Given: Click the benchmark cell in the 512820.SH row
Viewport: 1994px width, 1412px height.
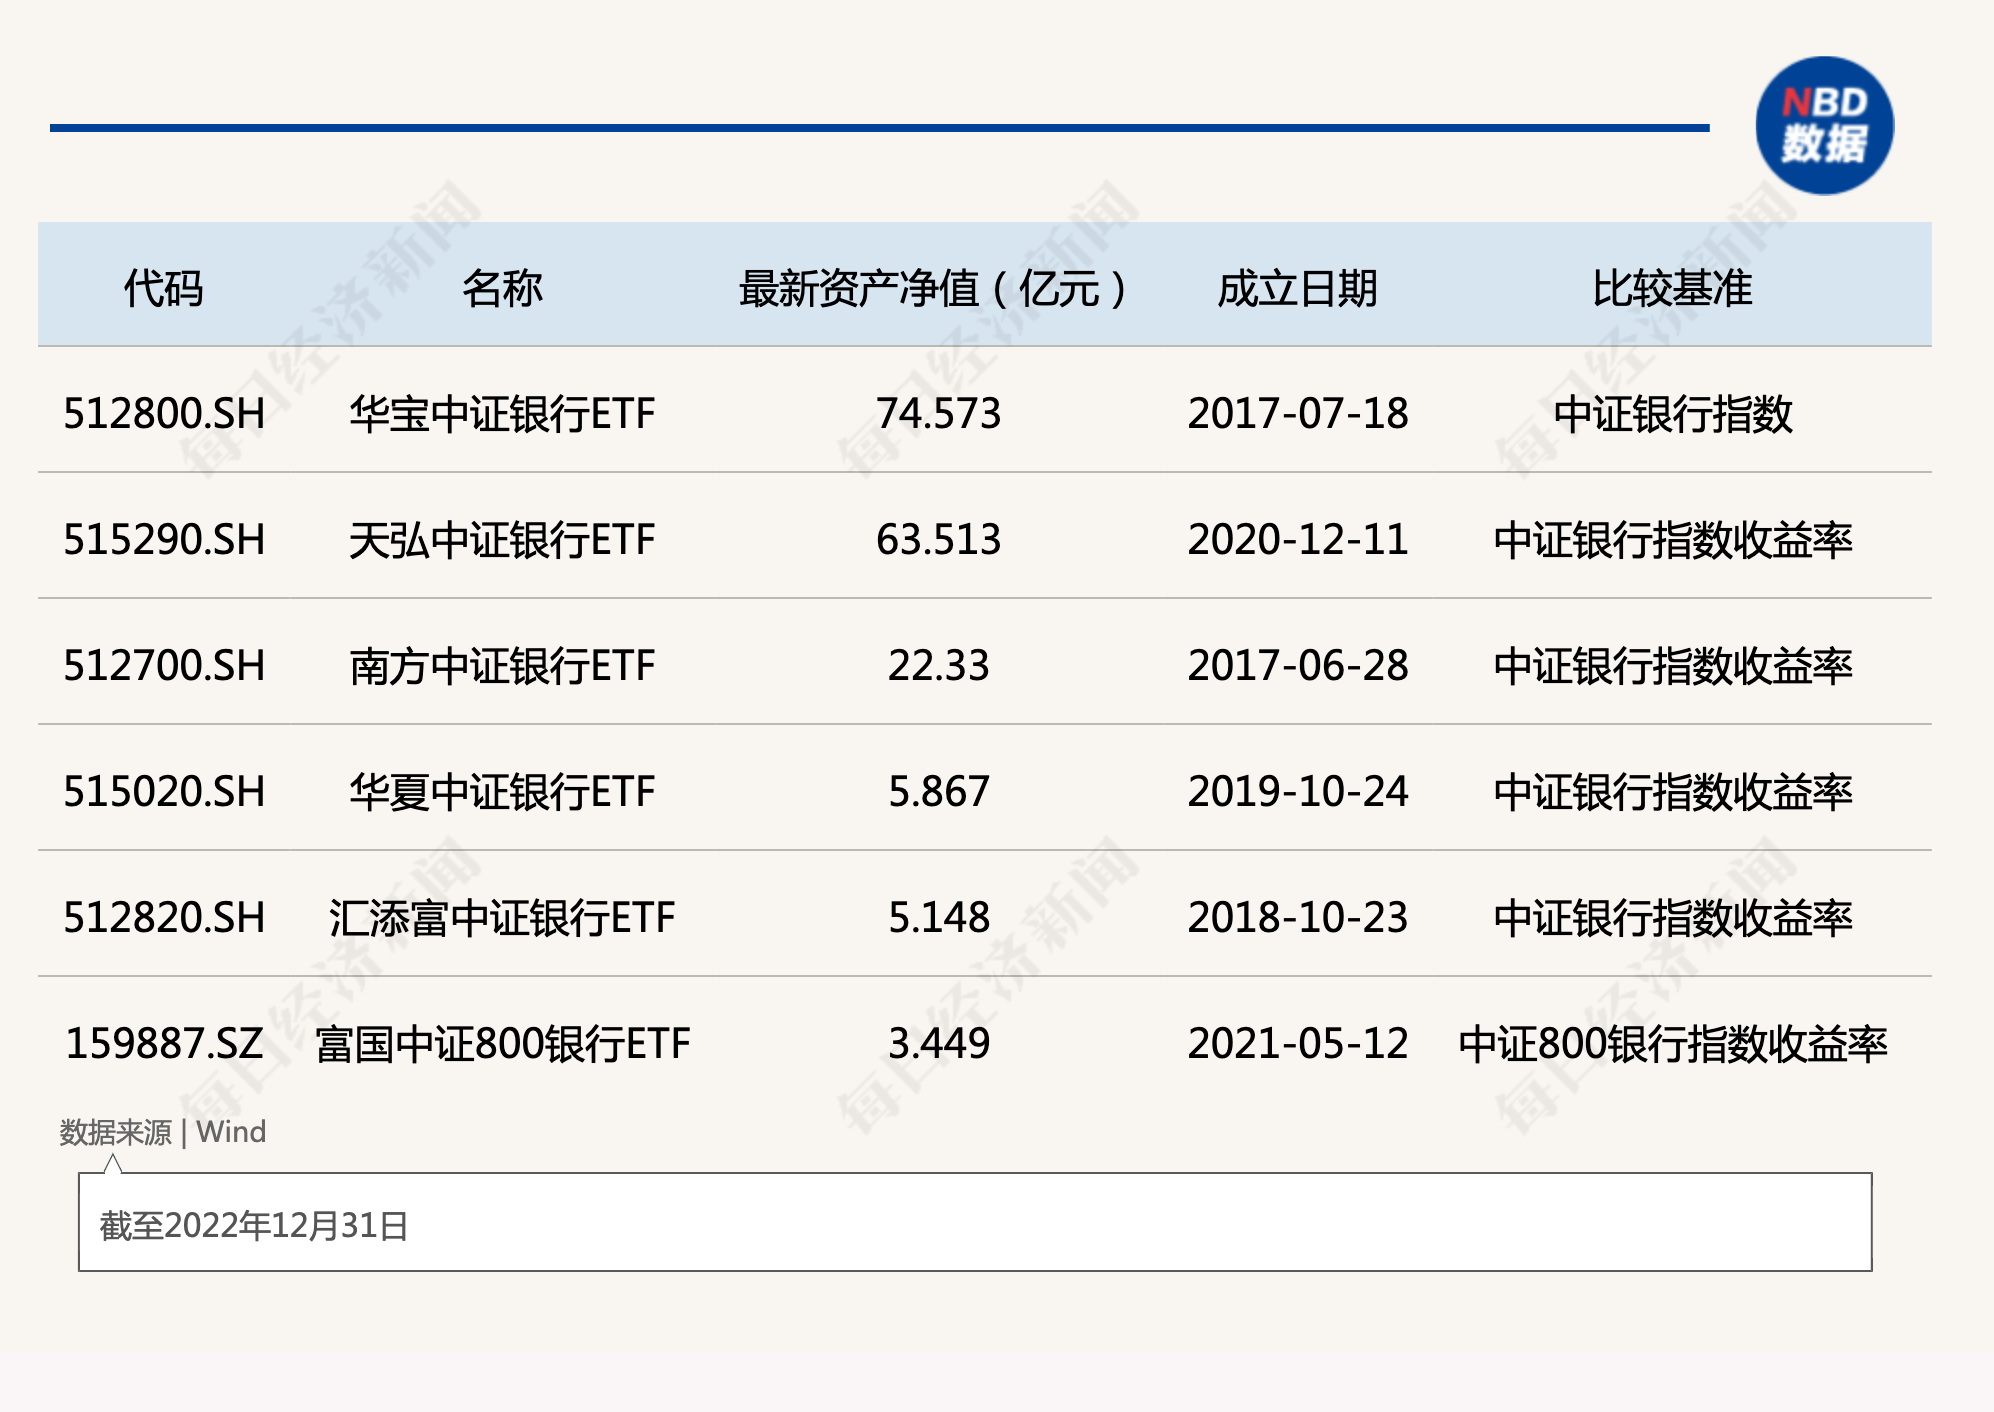Looking at the screenshot, I should click(x=1673, y=917).
